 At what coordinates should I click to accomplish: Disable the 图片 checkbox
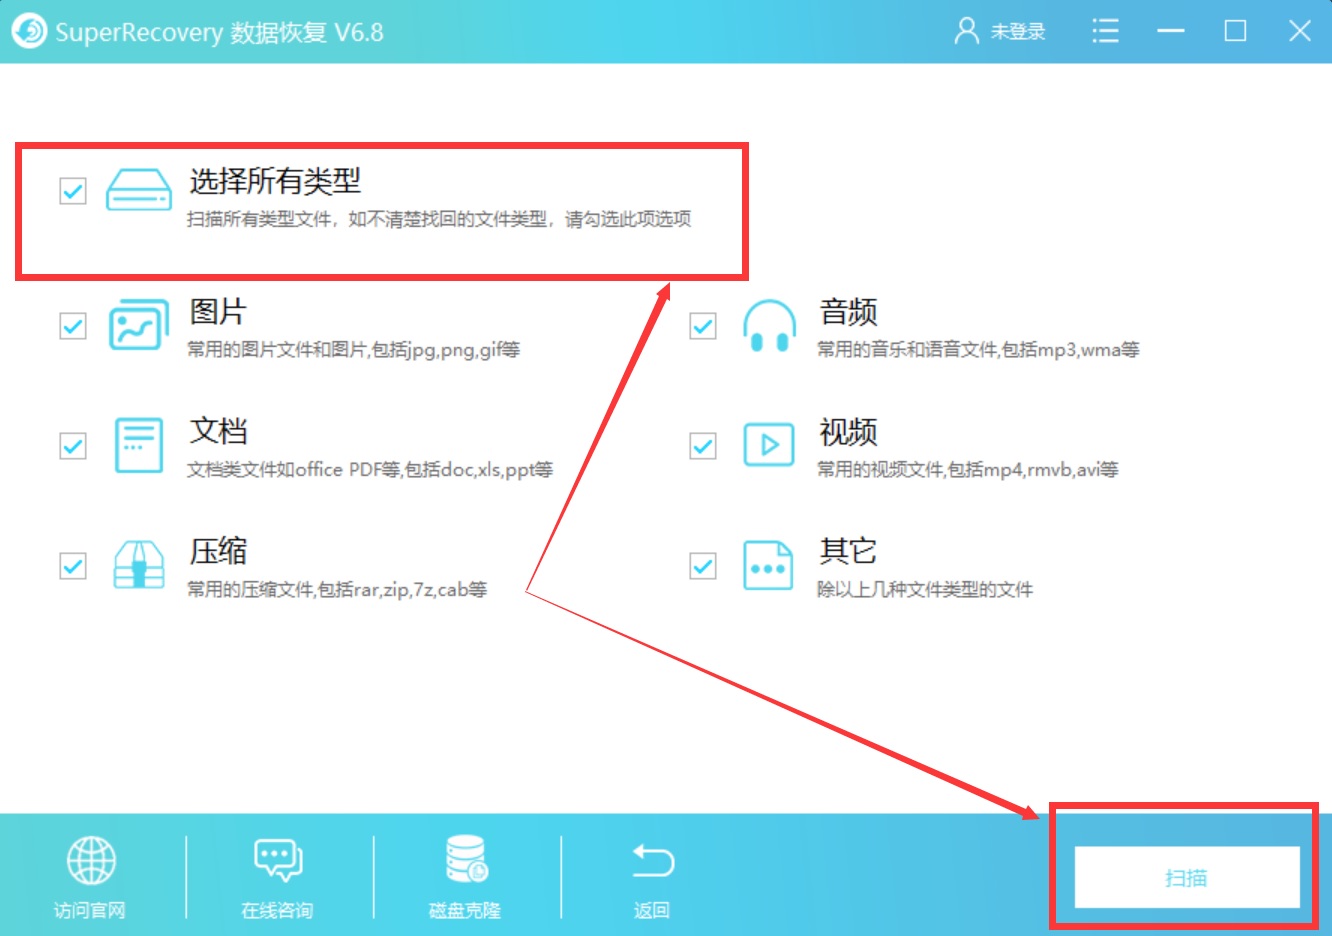71,325
